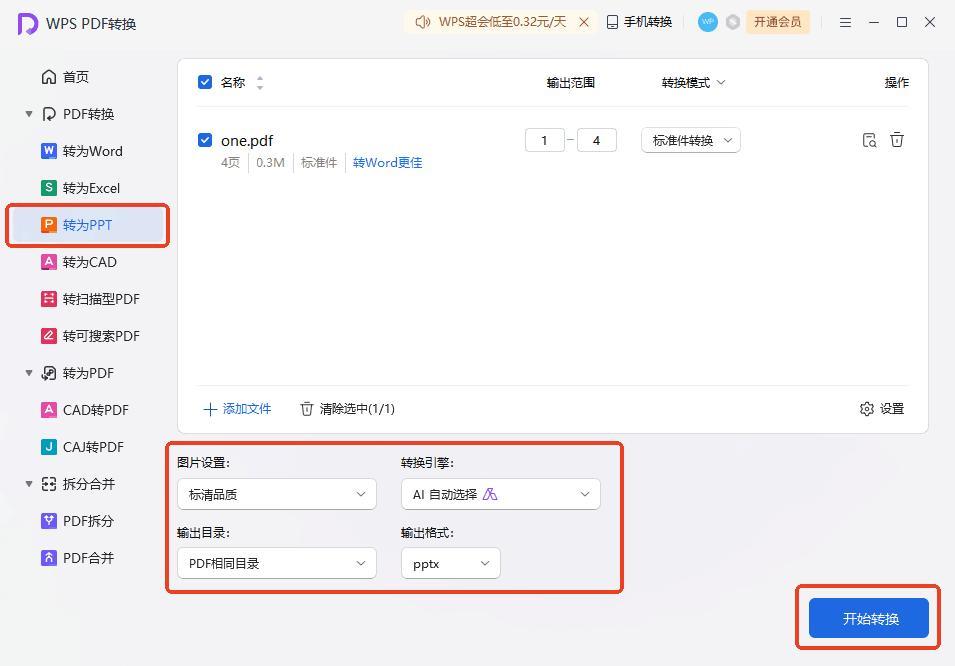Click 添加文件 to add a file
Viewport: 955px width, 666px height.
coord(237,408)
